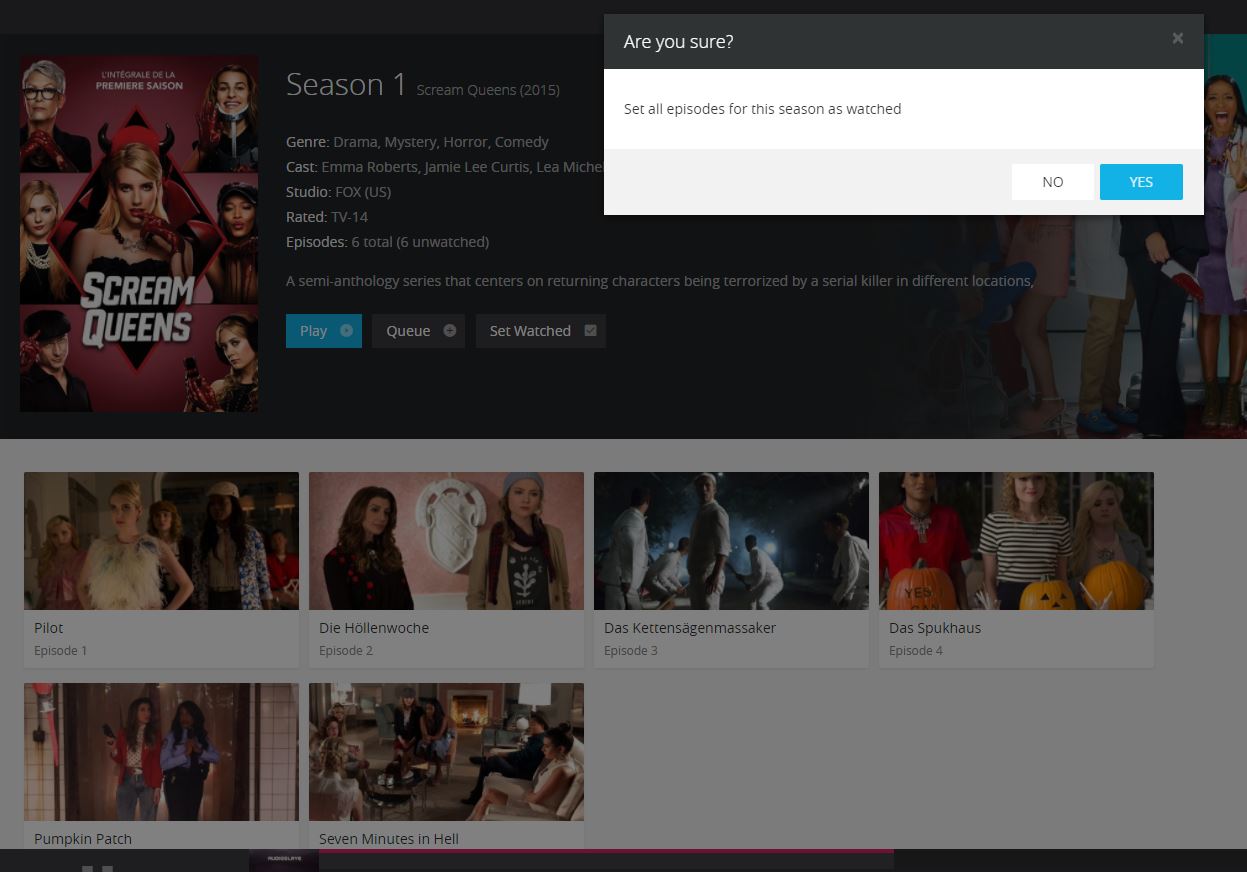The width and height of the screenshot is (1247, 872).
Task: Open the Scream Queens (2015) show link
Action: pyautogui.click(x=488, y=90)
